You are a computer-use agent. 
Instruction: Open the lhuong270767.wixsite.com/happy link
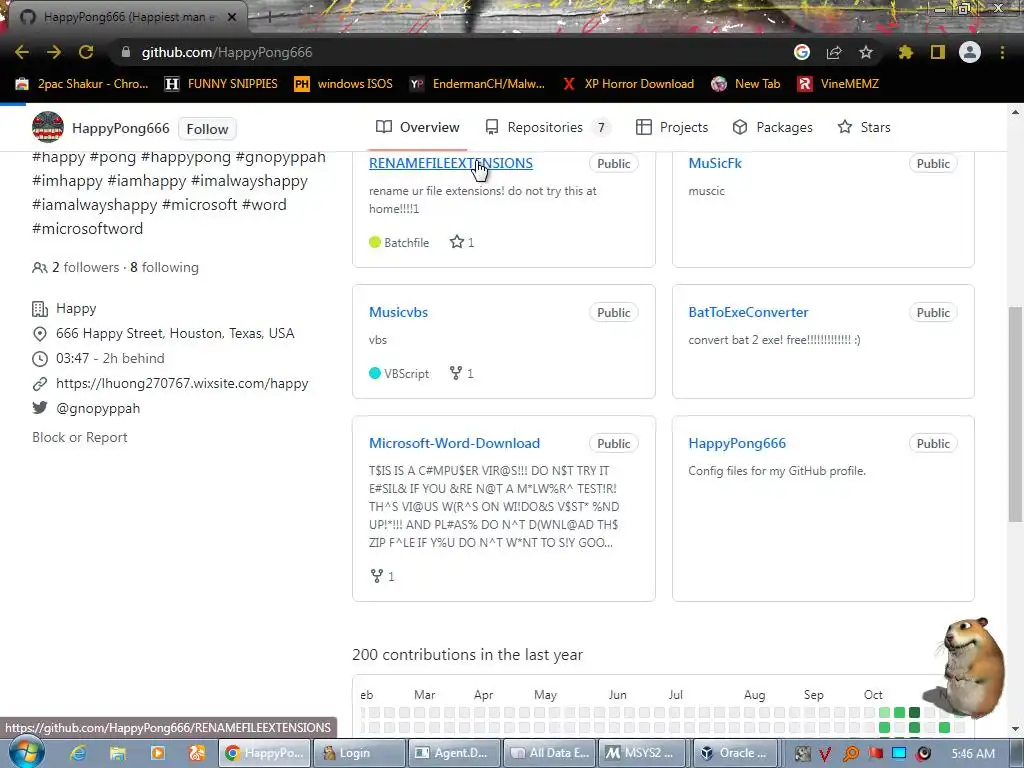(182, 383)
